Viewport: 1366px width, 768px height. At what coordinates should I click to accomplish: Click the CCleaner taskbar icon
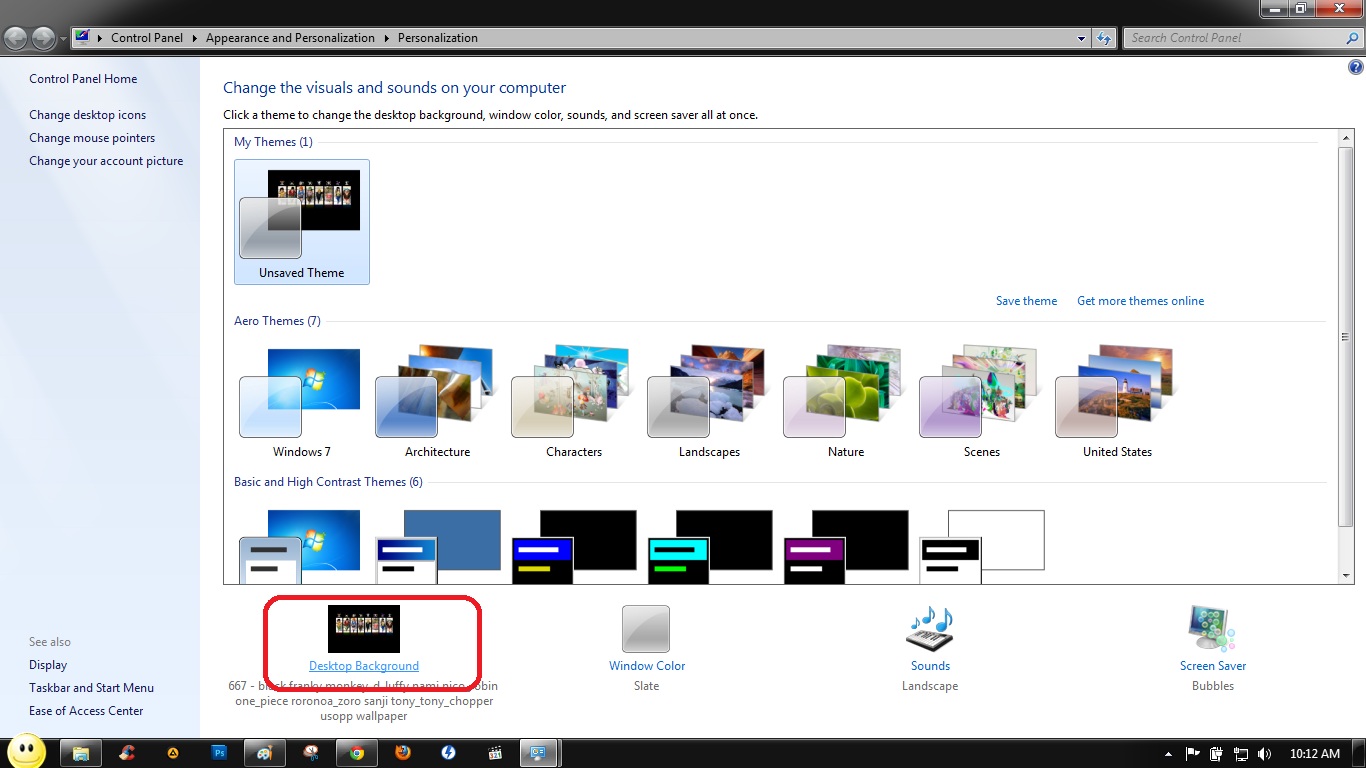(127, 753)
